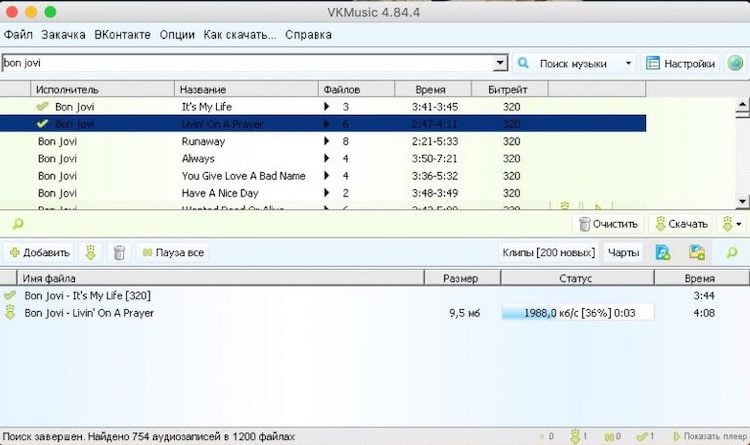
Task: Click status bar paused count icon
Action: [609, 436]
